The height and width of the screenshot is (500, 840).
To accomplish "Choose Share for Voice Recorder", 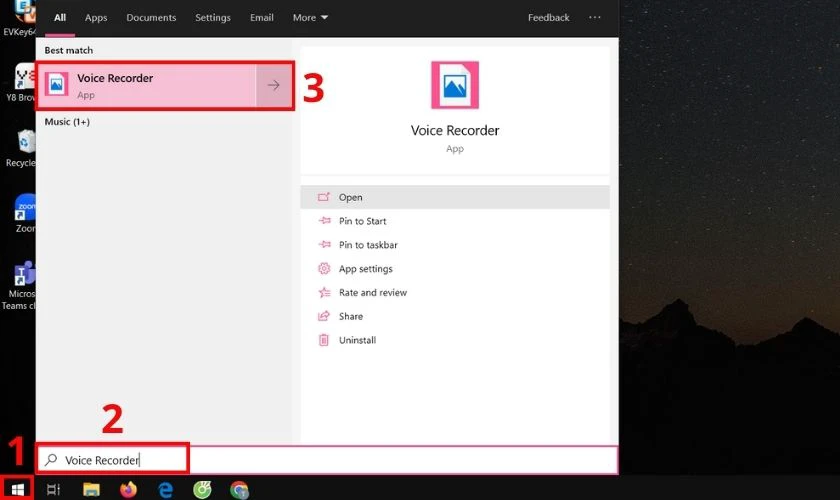I will click(455, 316).
